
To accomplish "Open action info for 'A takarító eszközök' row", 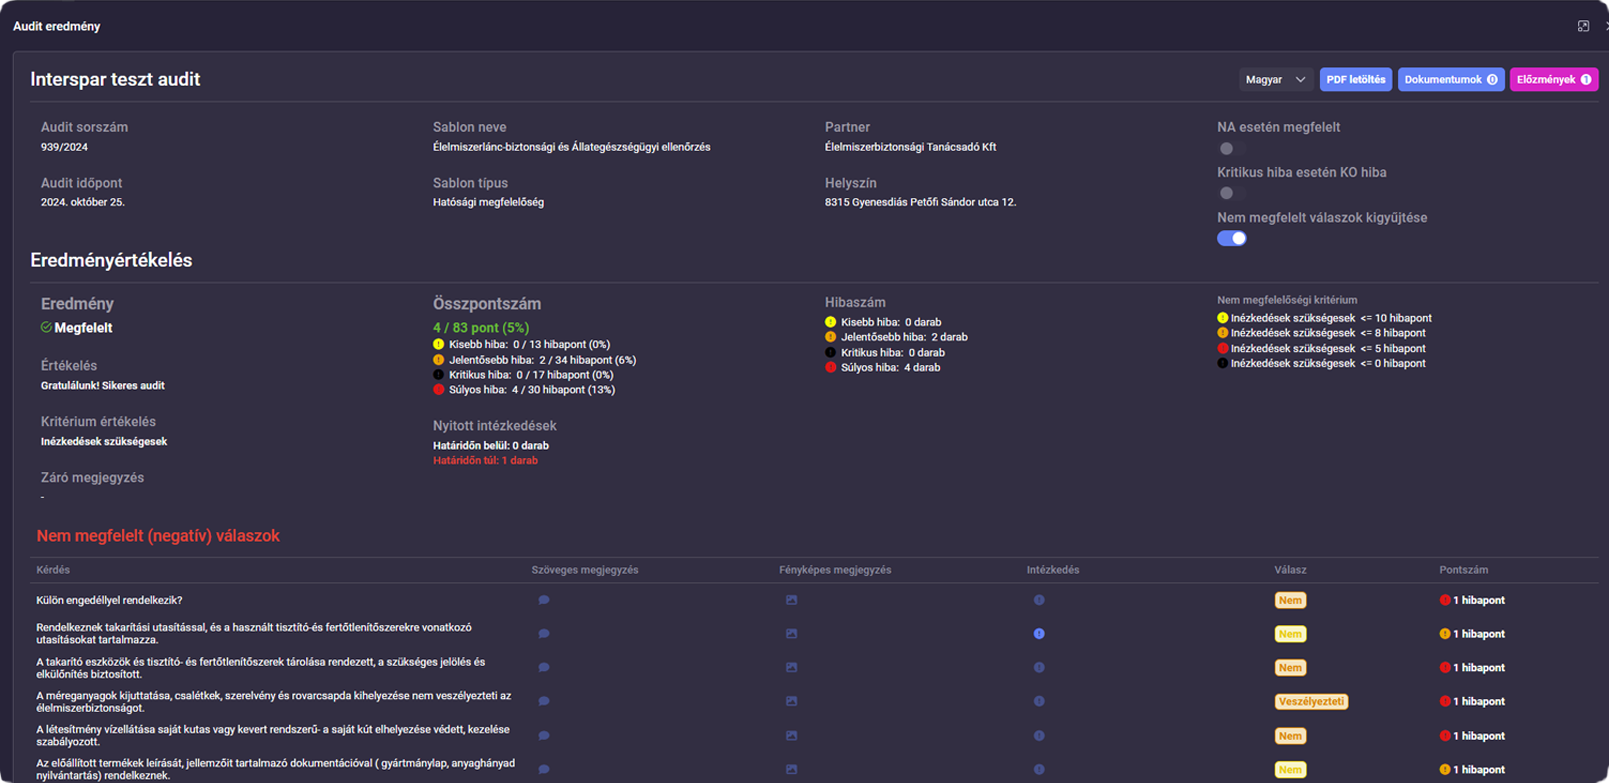I will point(1039,667).
